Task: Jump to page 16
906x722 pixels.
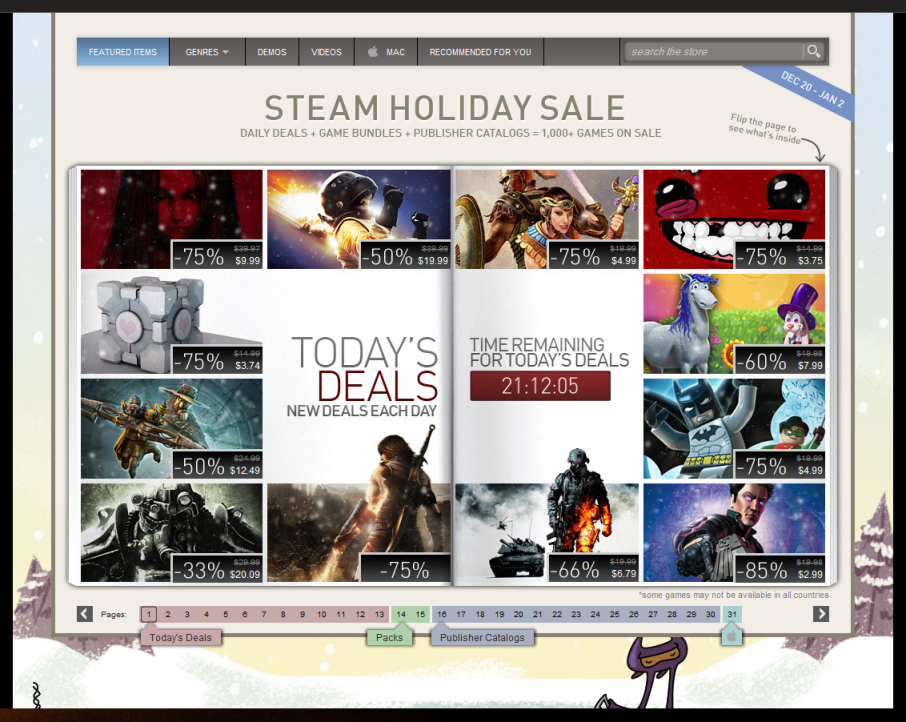Action: 441,614
